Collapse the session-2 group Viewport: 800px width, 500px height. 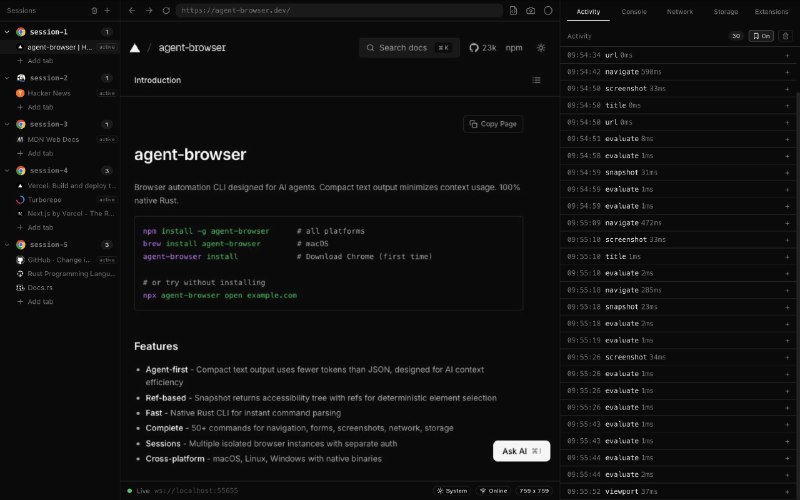(x=7, y=78)
